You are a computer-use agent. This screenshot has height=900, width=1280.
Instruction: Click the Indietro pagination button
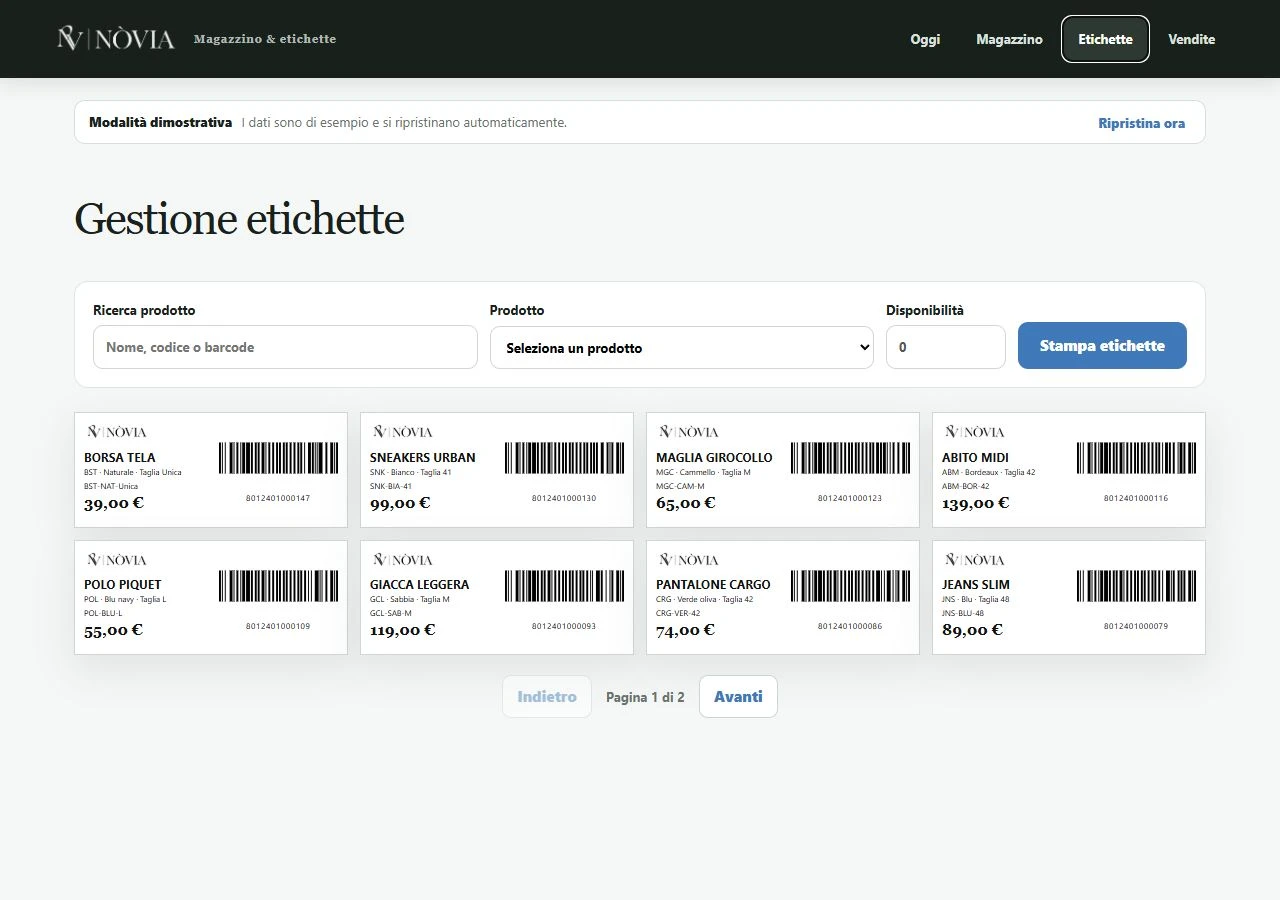click(x=547, y=696)
